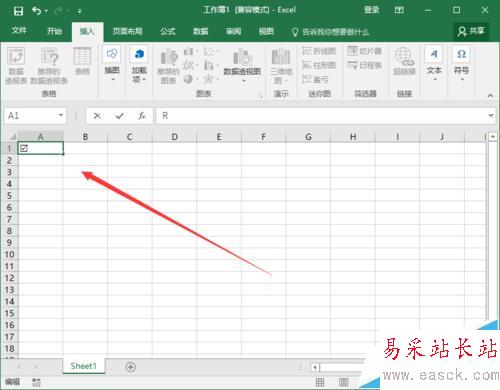Viewport: 500px width, 390px height.
Task: Click the vertical scrollbar up arrow
Action: tap(493, 137)
